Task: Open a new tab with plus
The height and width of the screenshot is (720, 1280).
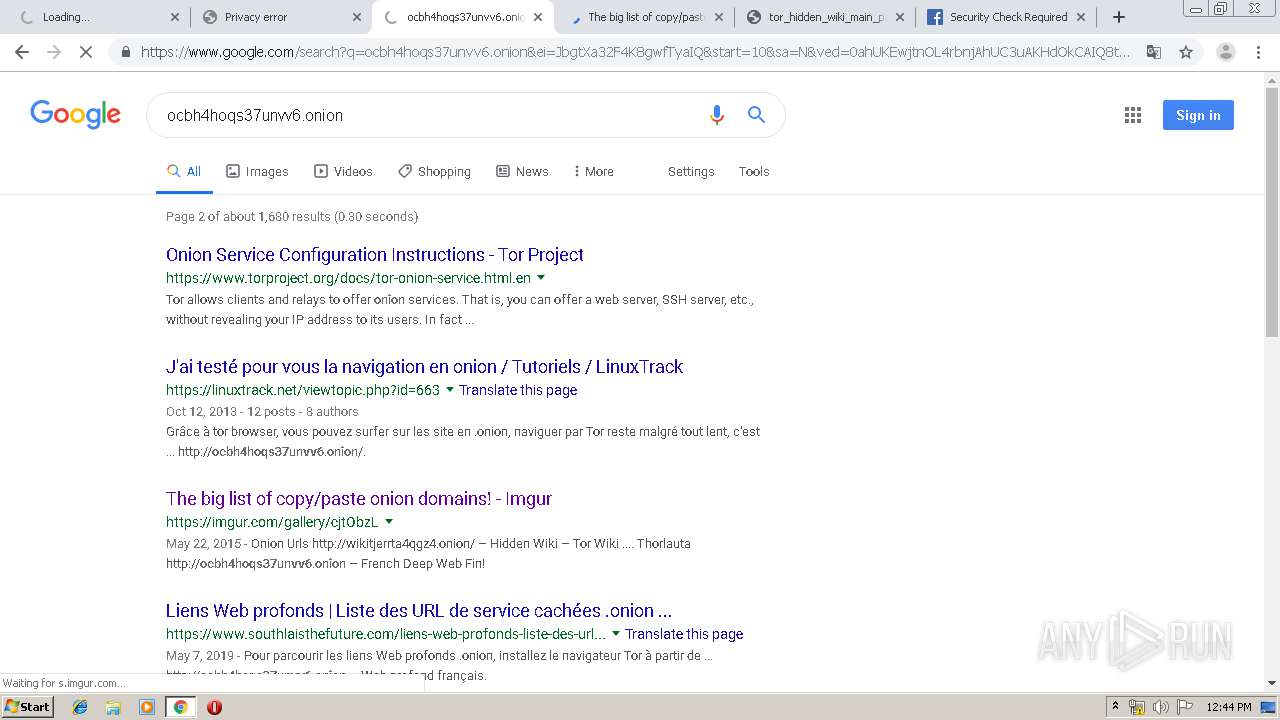Action: coord(1119,17)
